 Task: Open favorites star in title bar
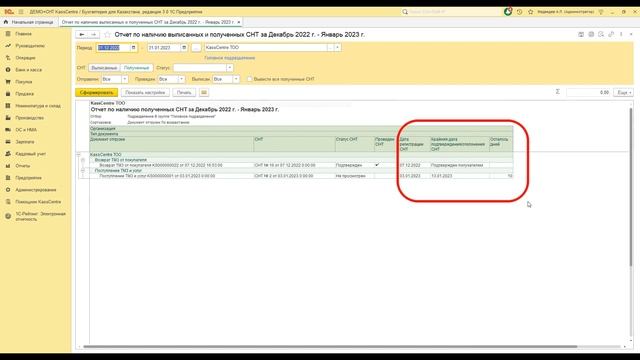pos(530,12)
